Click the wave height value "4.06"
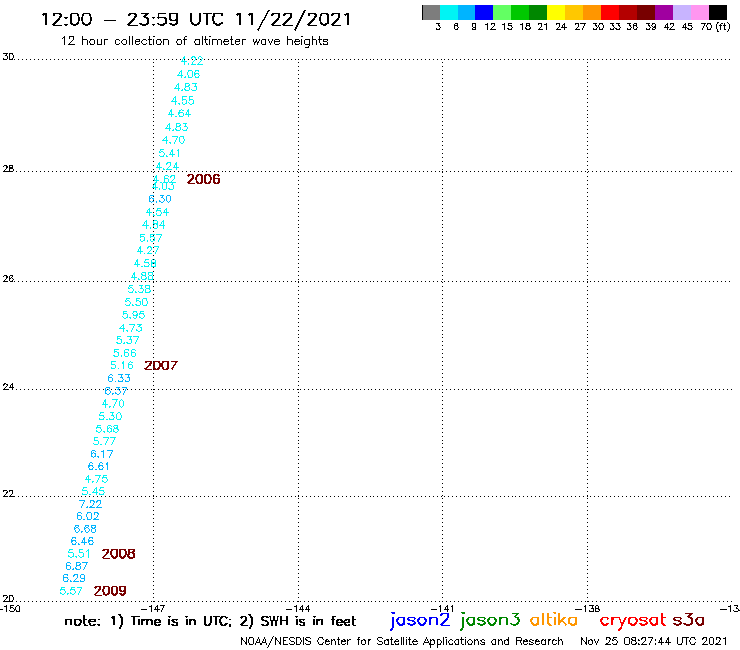 click(x=188, y=74)
